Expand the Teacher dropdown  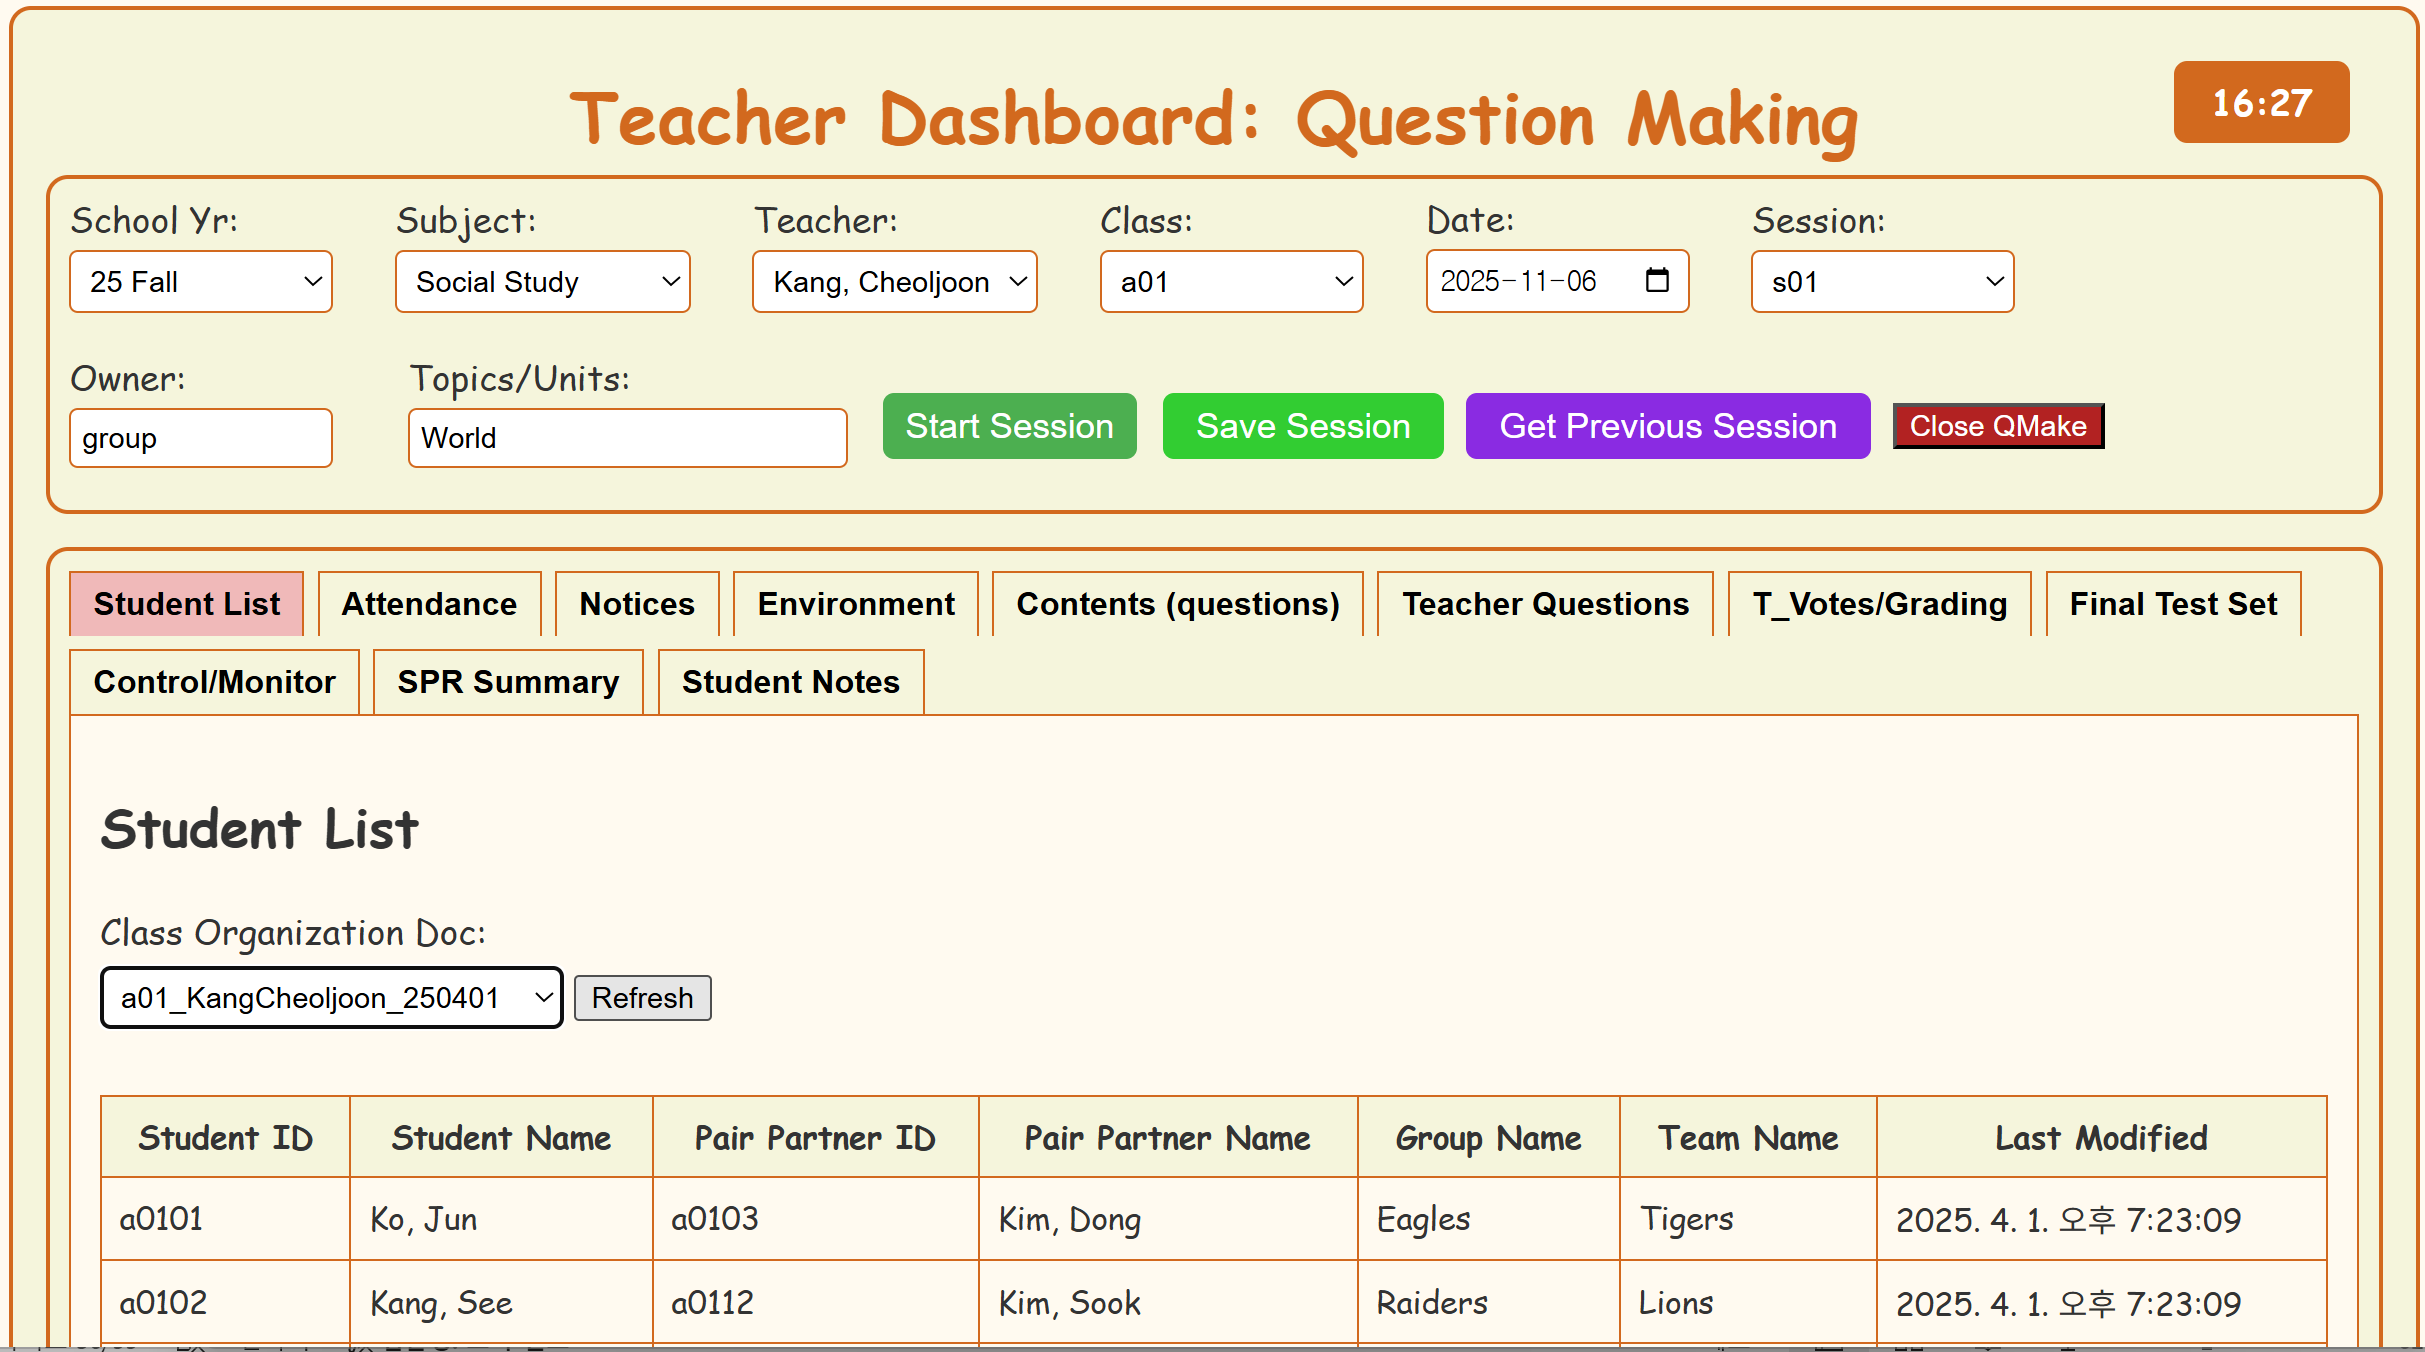point(895,282)
